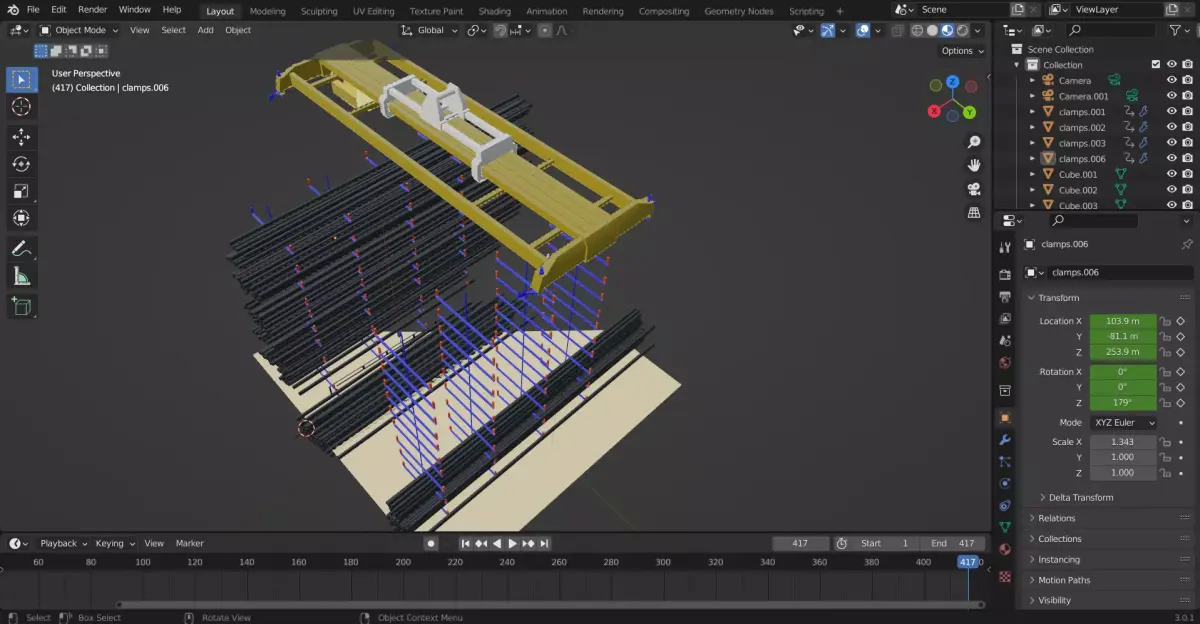Open the Scene properties tab
Viewport: 1200px width, 624px height.
[x=1005, y=341]
